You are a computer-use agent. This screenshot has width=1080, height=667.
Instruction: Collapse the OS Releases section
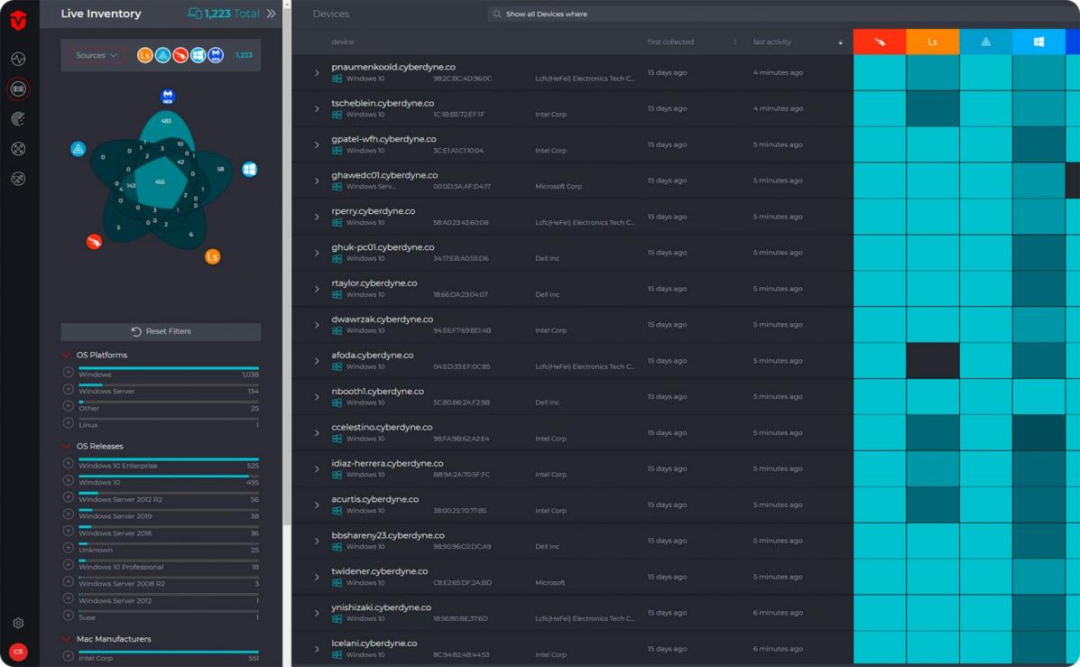(67, 446)
